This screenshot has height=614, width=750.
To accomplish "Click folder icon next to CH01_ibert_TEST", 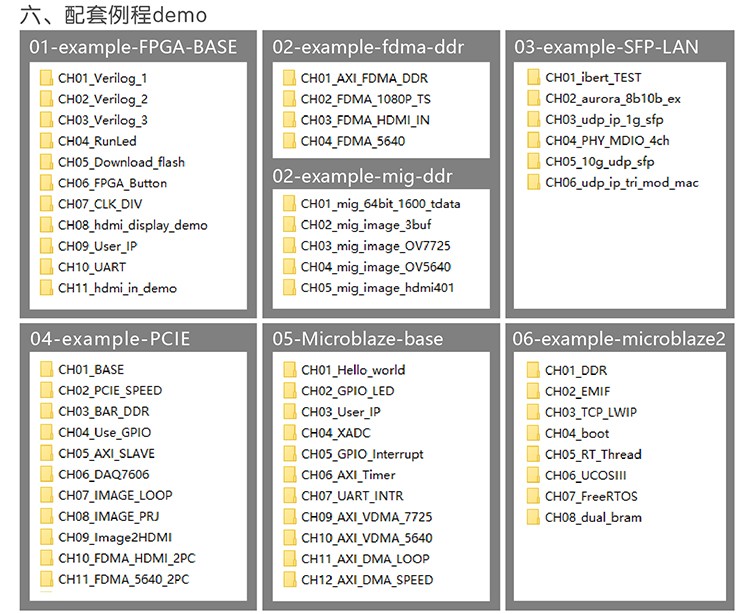I will tap(533, 78).
